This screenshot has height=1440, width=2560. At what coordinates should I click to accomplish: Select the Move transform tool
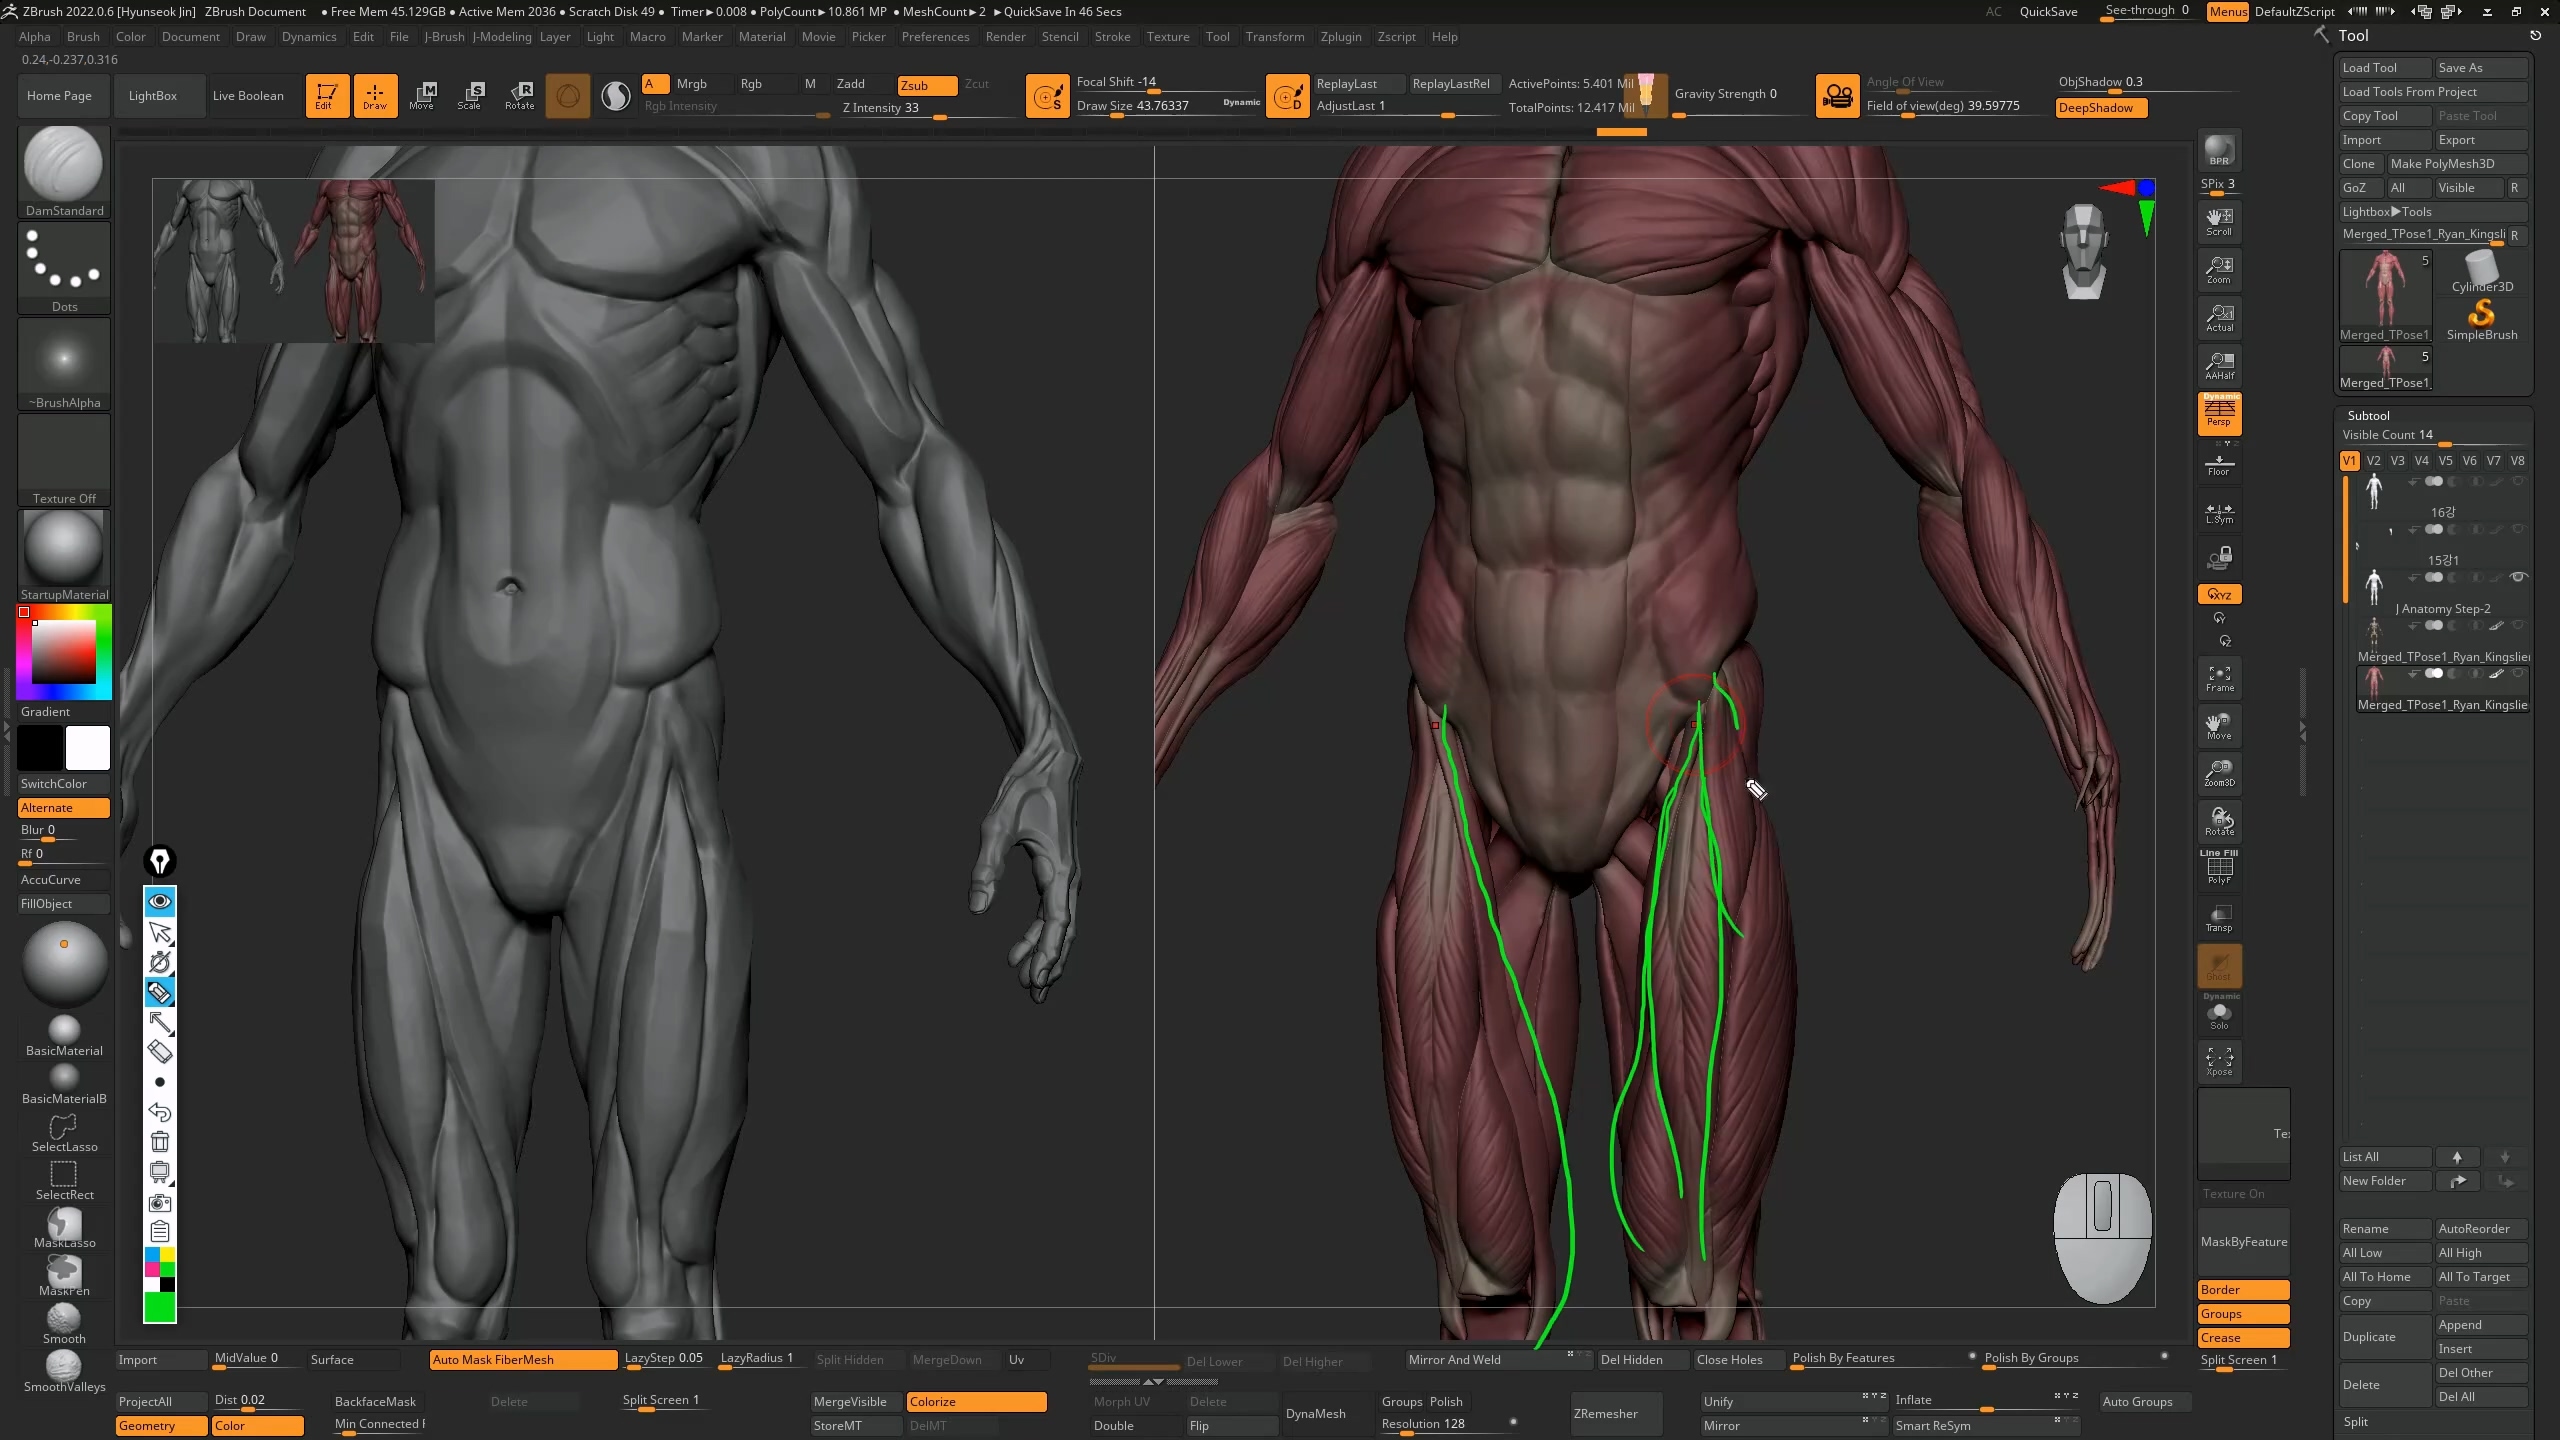tap(422, 95)
